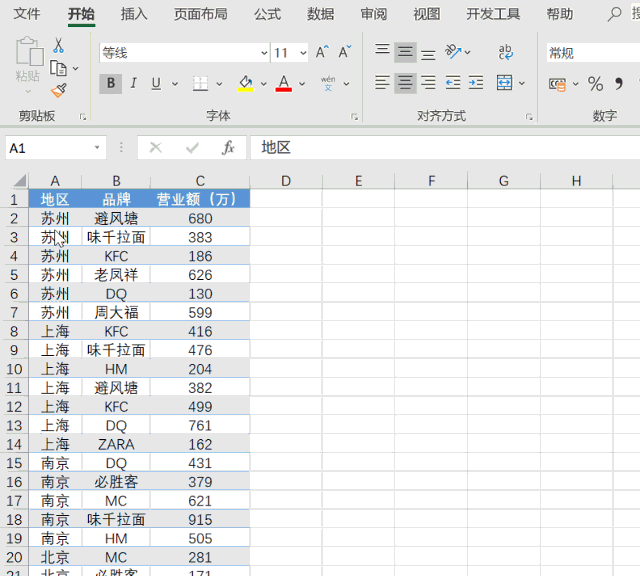Expand the Copy options arrow
Image resolution: width=640 pixels, height=576 pixels.
76,69
